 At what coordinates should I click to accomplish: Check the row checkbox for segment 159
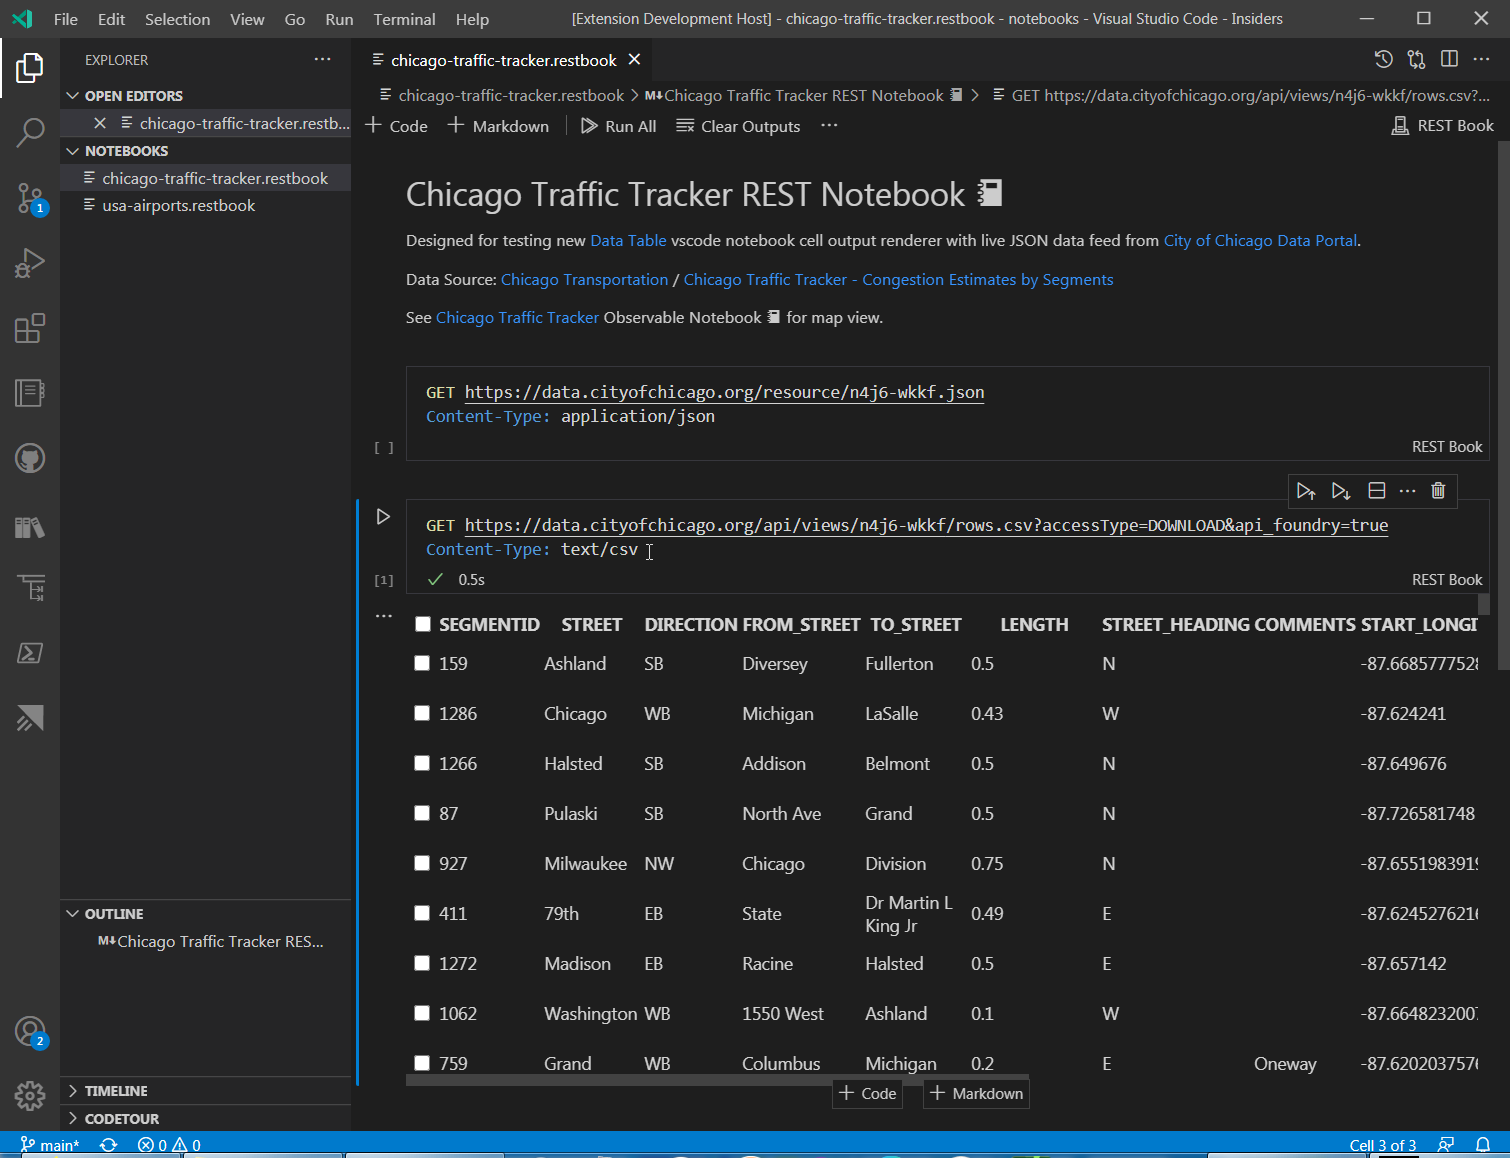[x=421, y=662]
